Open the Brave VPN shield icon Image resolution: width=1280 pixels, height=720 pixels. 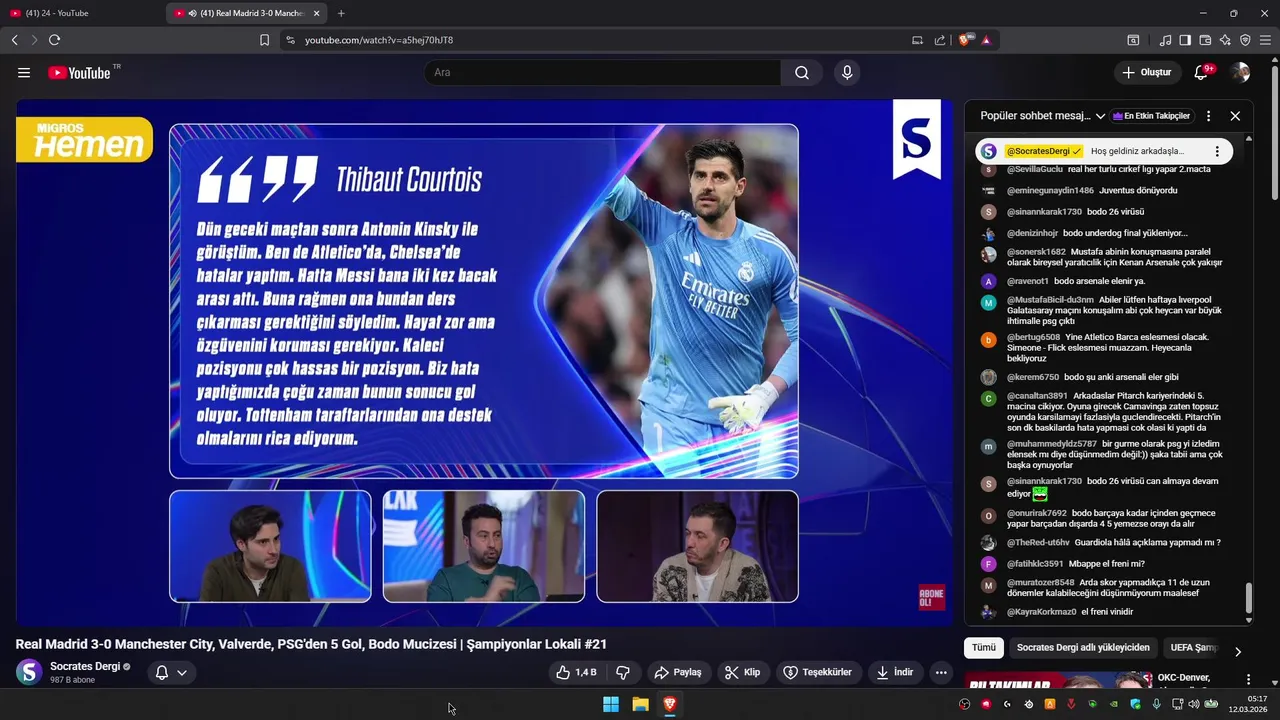tap(1245, 40)
